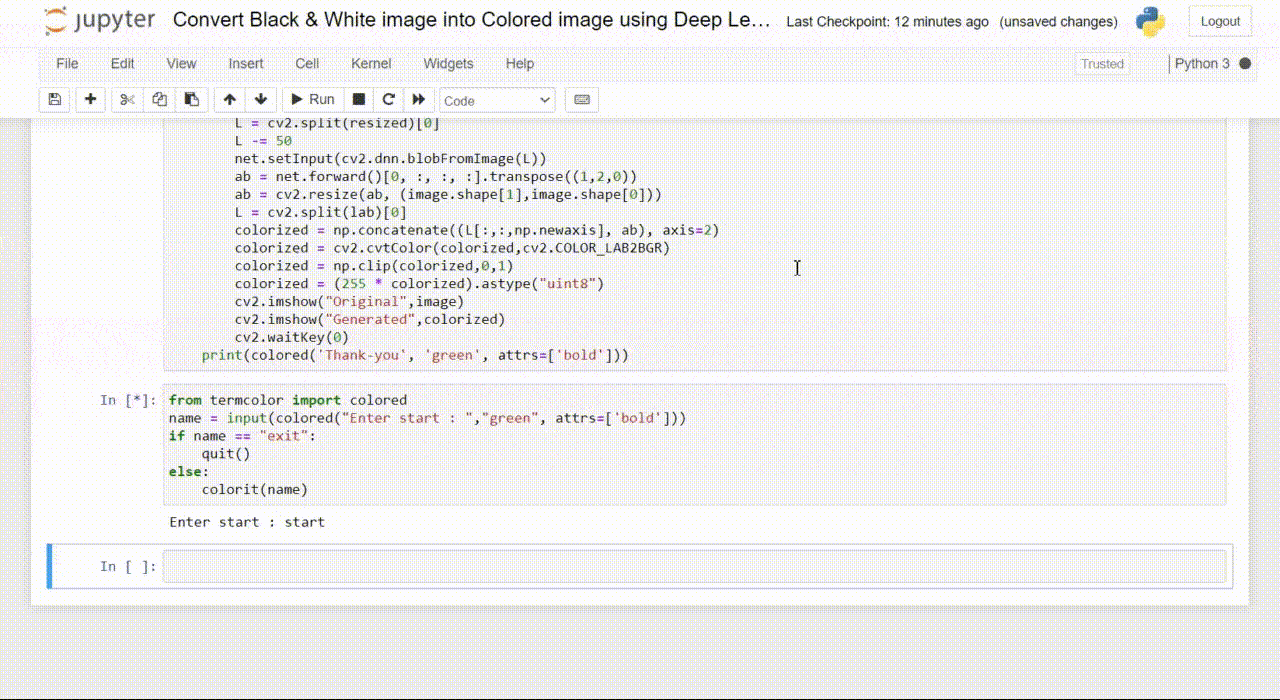Restart kernel and run all cells icon

419,100
